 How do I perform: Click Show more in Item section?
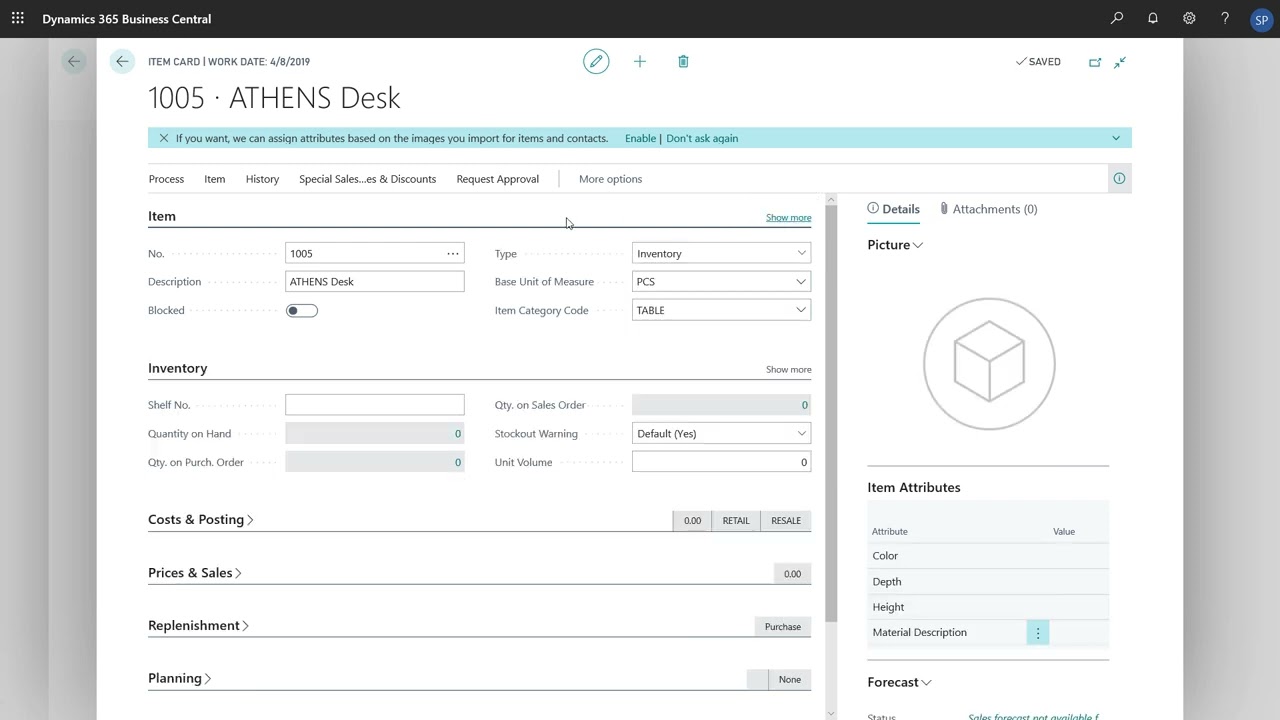click(788, 218)
